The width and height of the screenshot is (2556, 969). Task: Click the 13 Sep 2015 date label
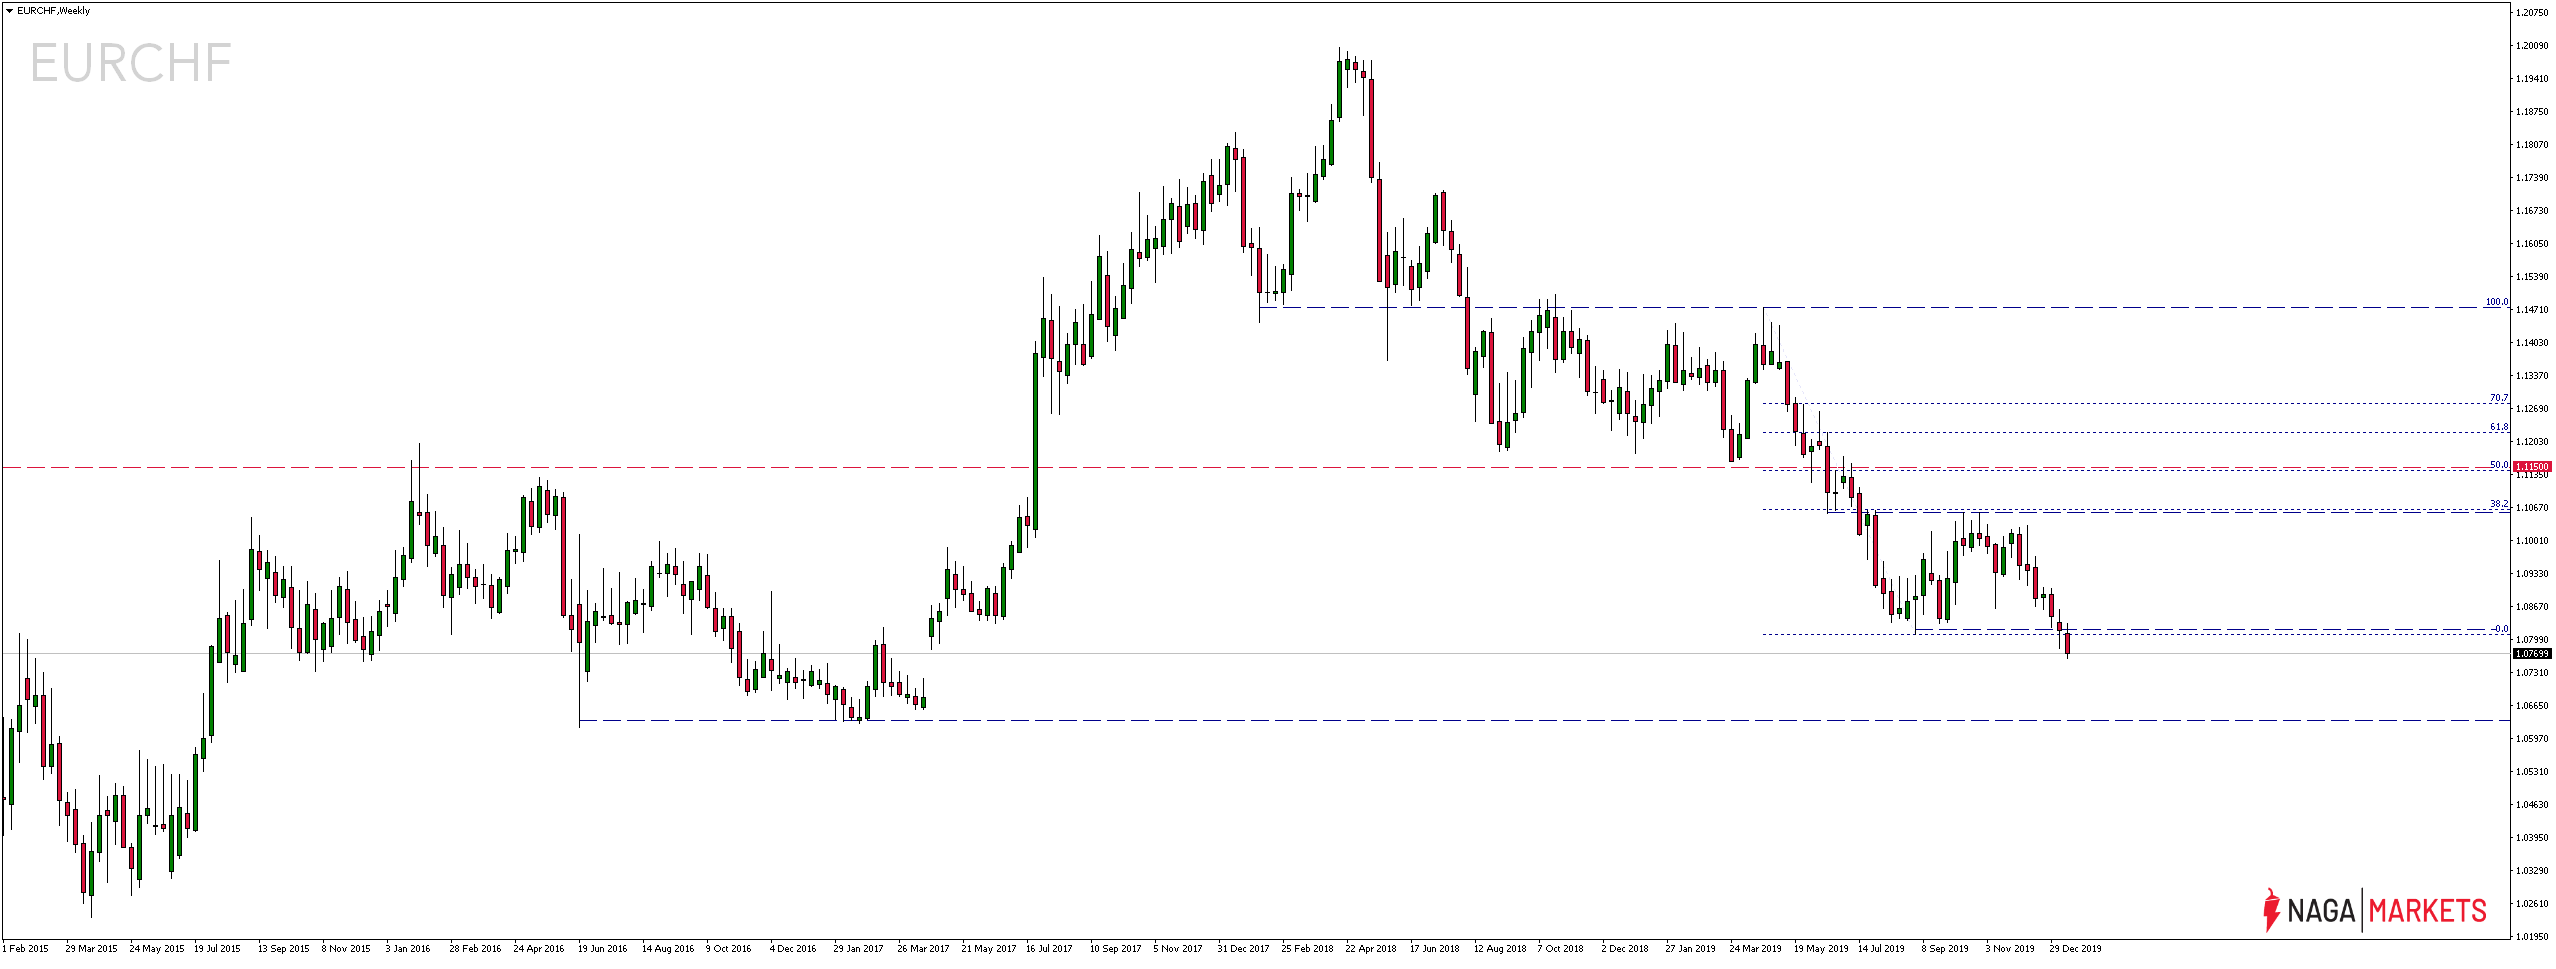click(x=284, y=949)
